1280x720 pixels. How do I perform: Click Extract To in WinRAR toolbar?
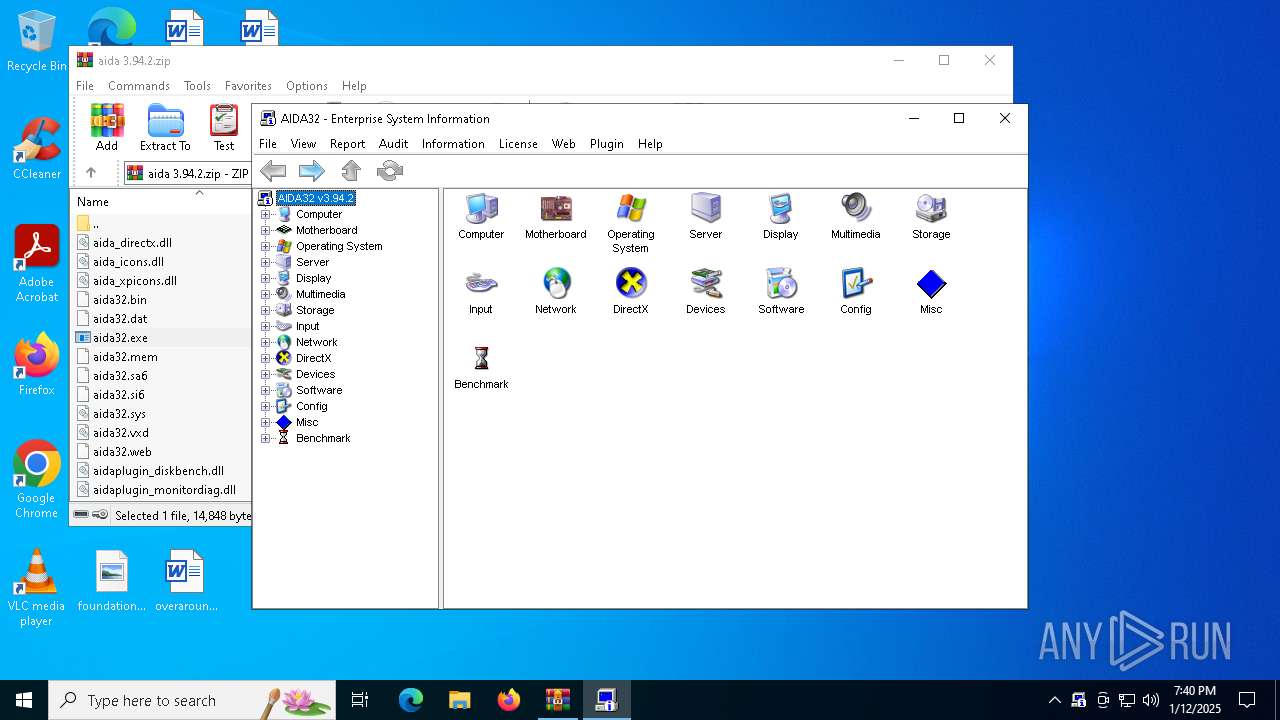coord(165,128)
